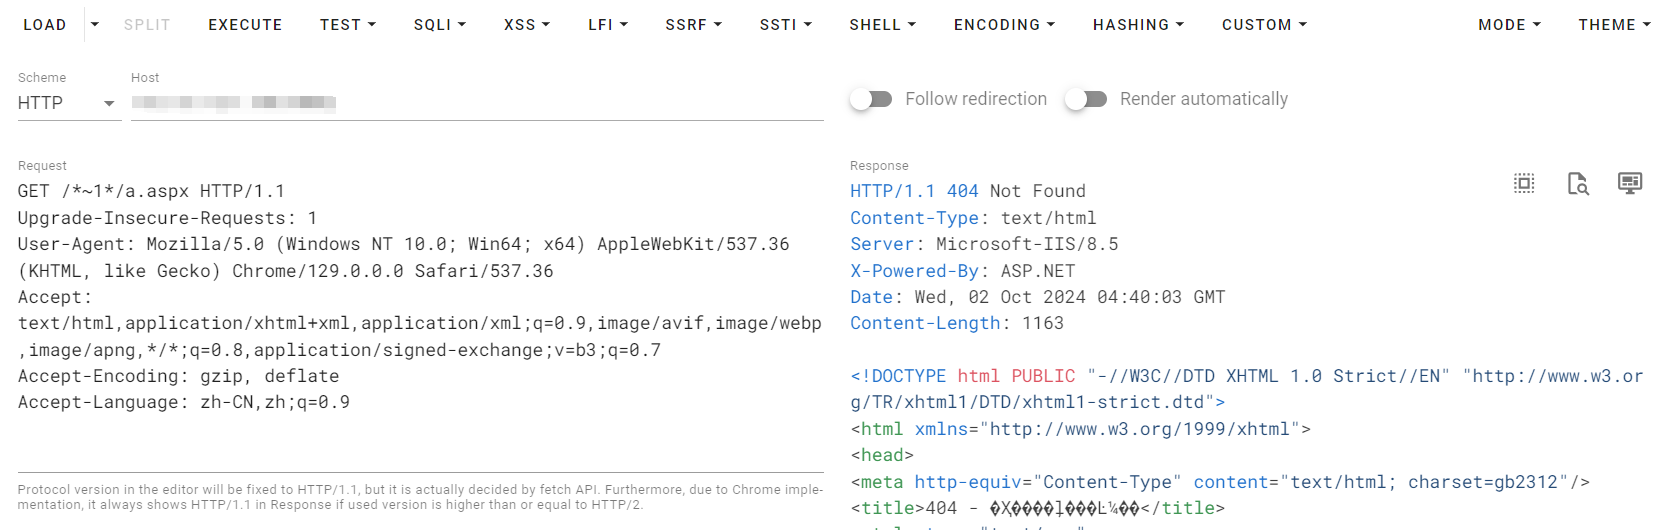This screenshot has height=530, width=1667.
Task: Open the ENCODING menu
Action: 1003,24
